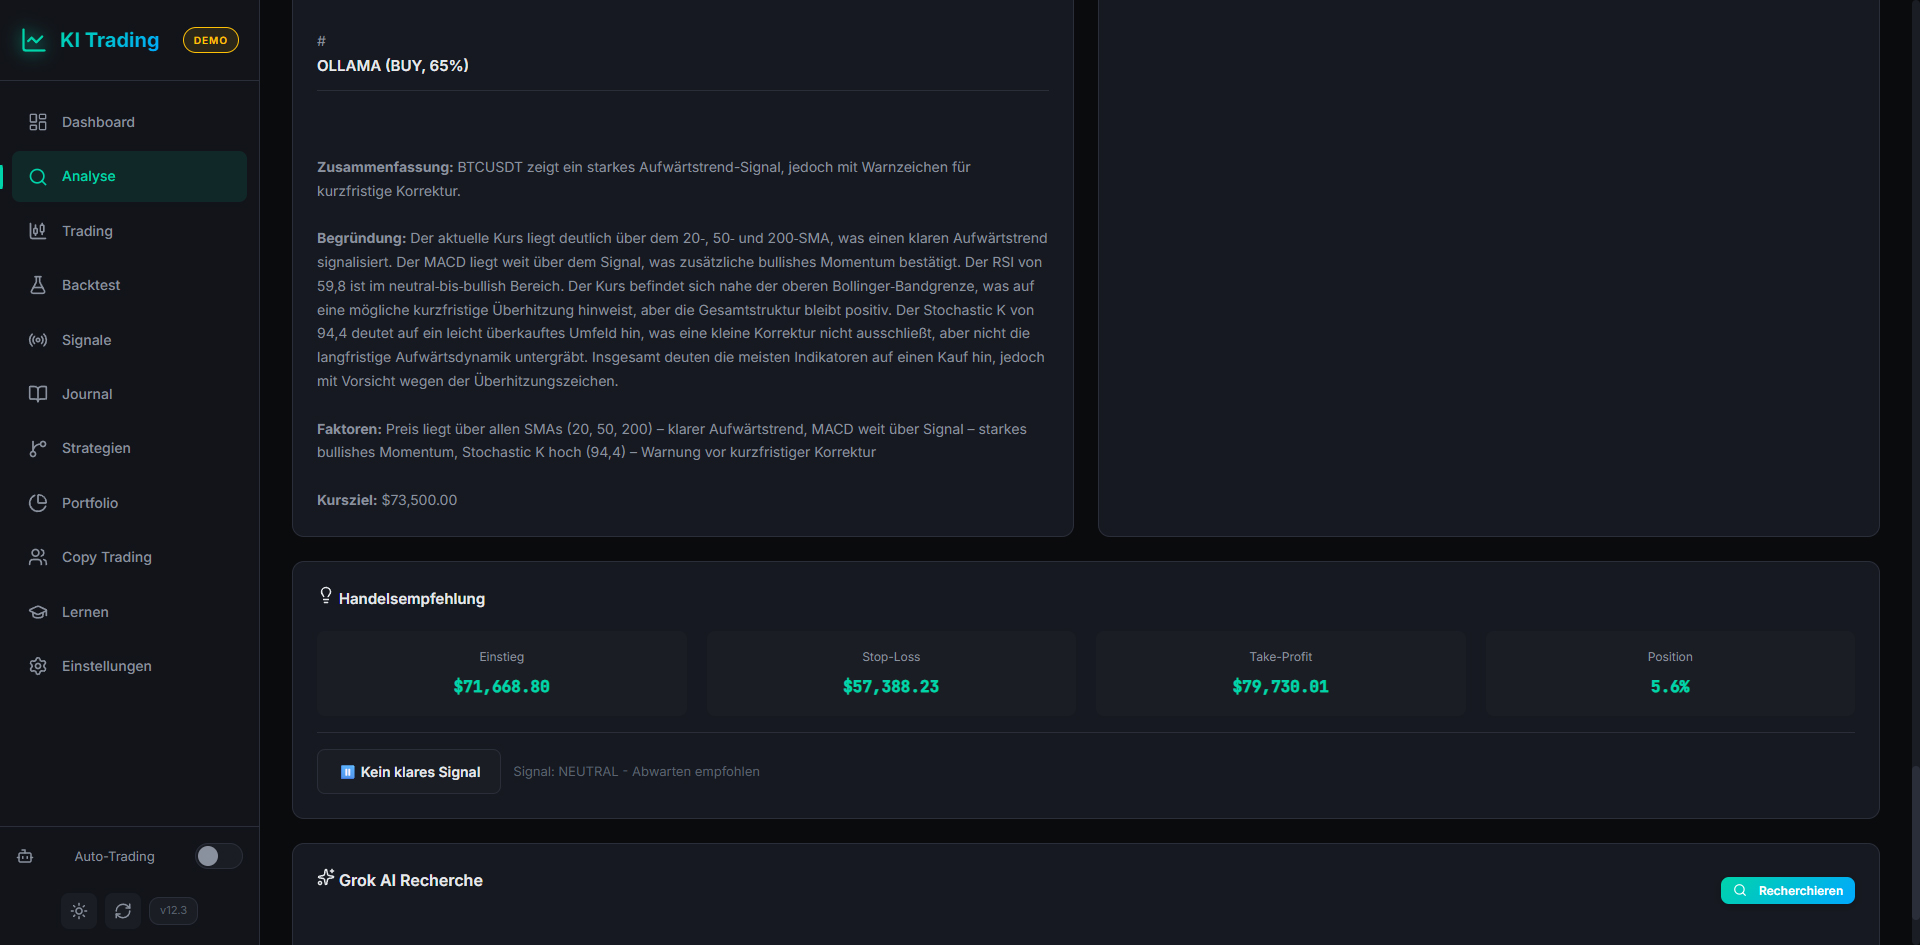Click the Kein klares Signal button
Screen dimensions: 1920x945
pos(409,772)
